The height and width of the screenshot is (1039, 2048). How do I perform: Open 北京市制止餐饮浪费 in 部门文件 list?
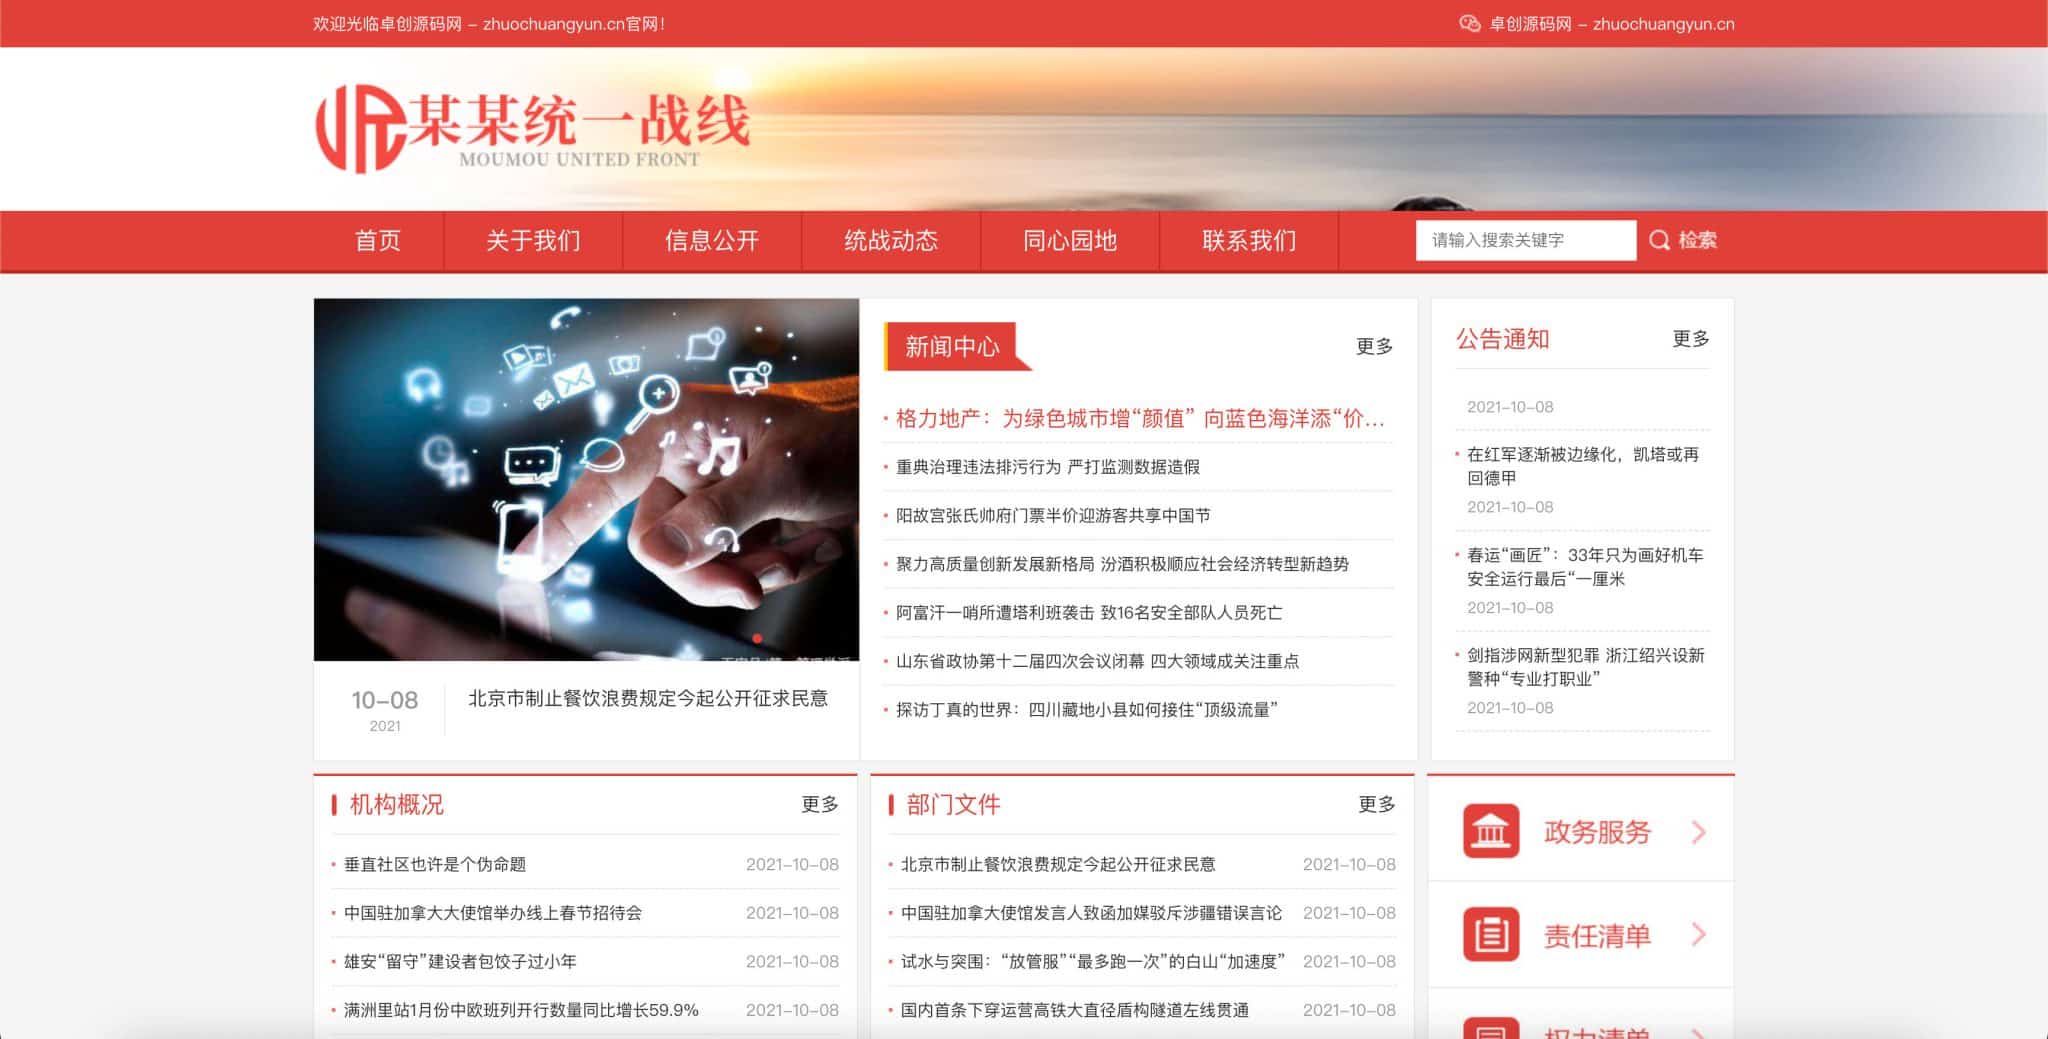(1058, 864)
